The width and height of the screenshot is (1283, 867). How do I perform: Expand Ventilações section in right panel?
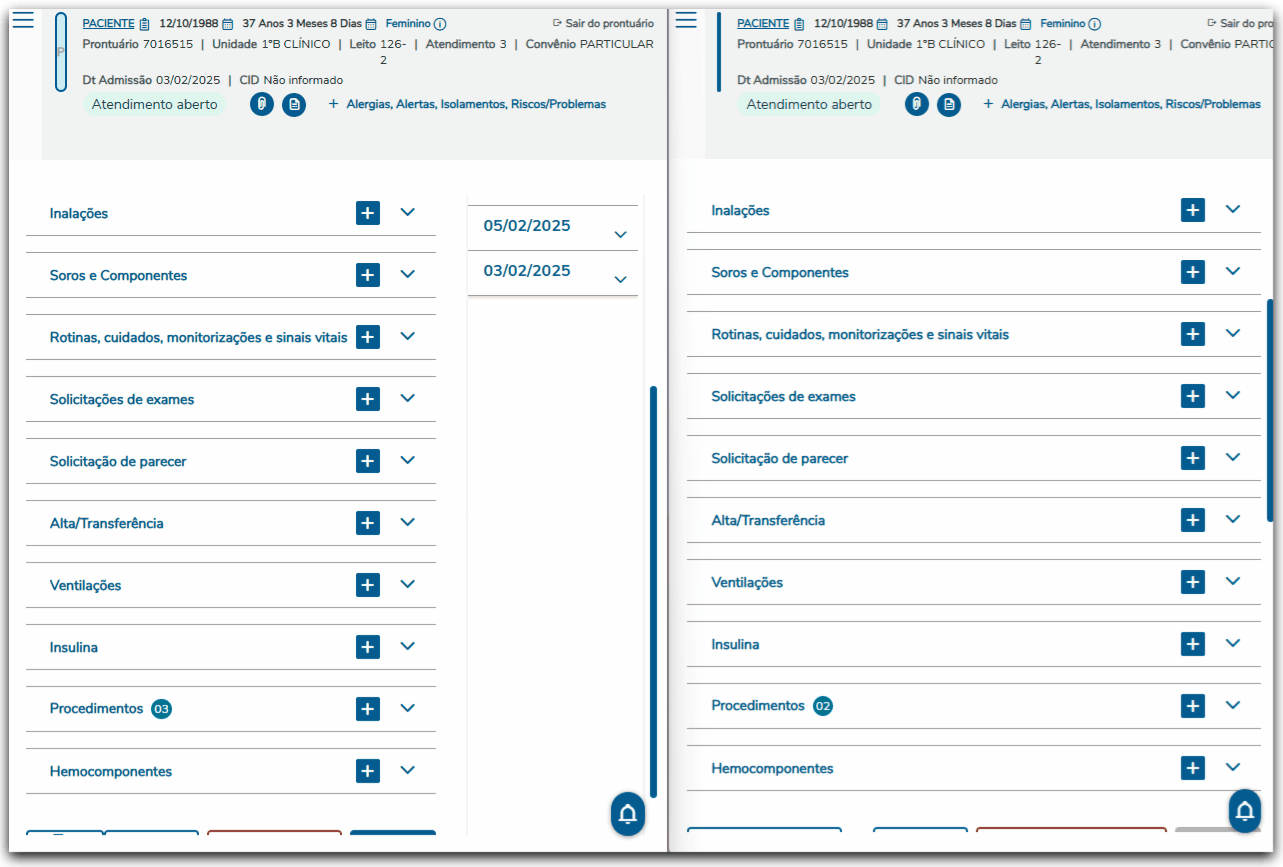pyautogui.click(x=1232, y=581)
